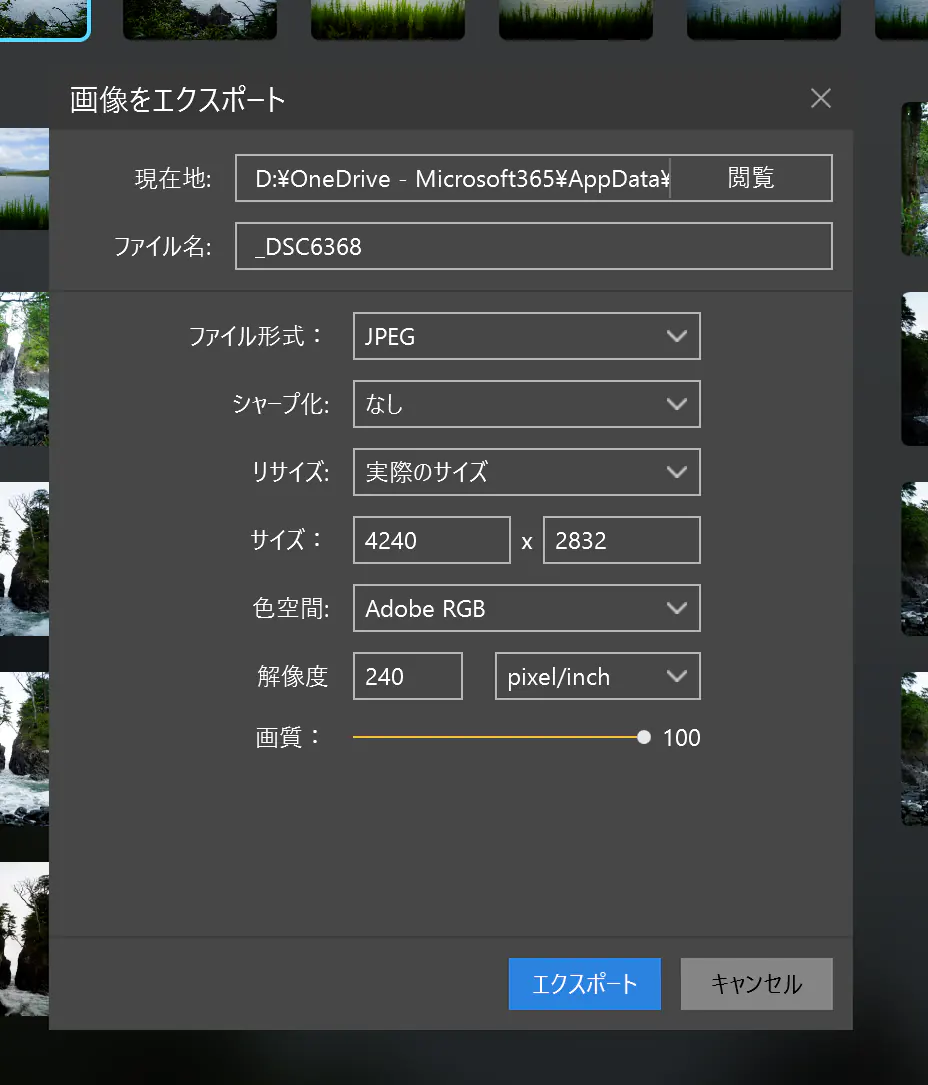Click the 画像をエクスポート dialog title
928x1085 pixels.
click(x=177, y=100)
